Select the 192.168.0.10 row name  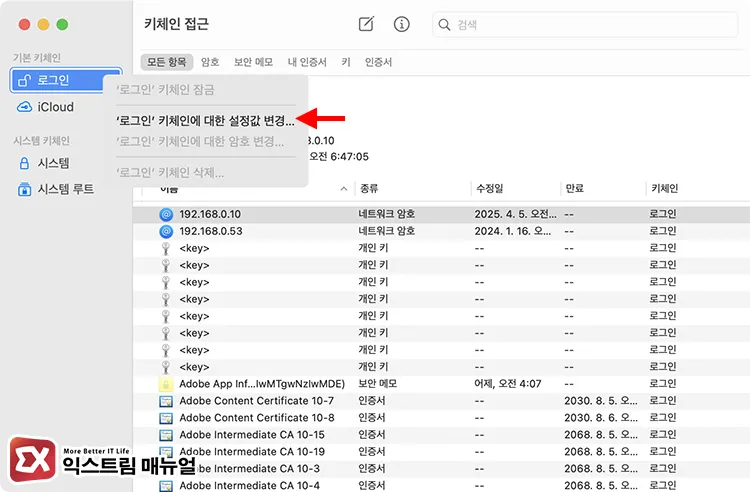pyautogui.click(x=210, y=214)
